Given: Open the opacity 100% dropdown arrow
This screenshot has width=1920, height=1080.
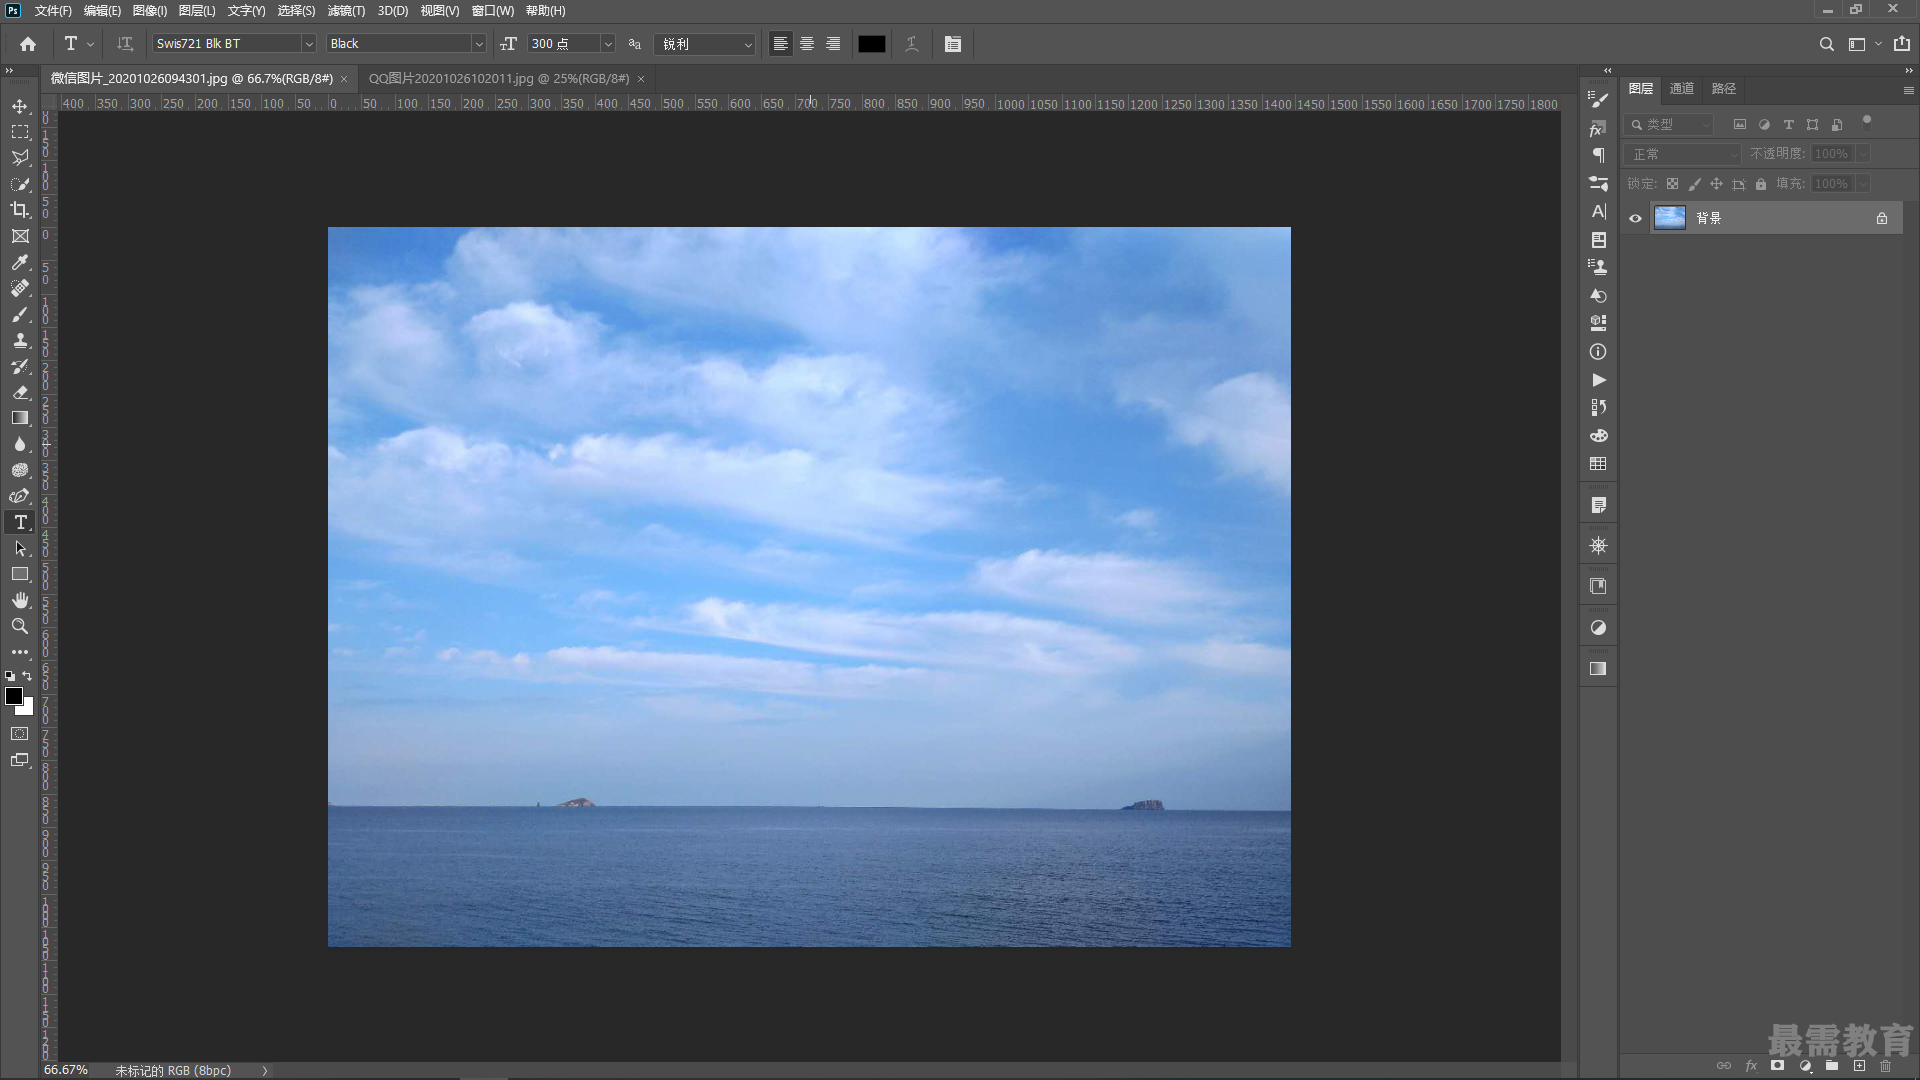Looking at the screenshot, I should click(x=1862, y=154).
